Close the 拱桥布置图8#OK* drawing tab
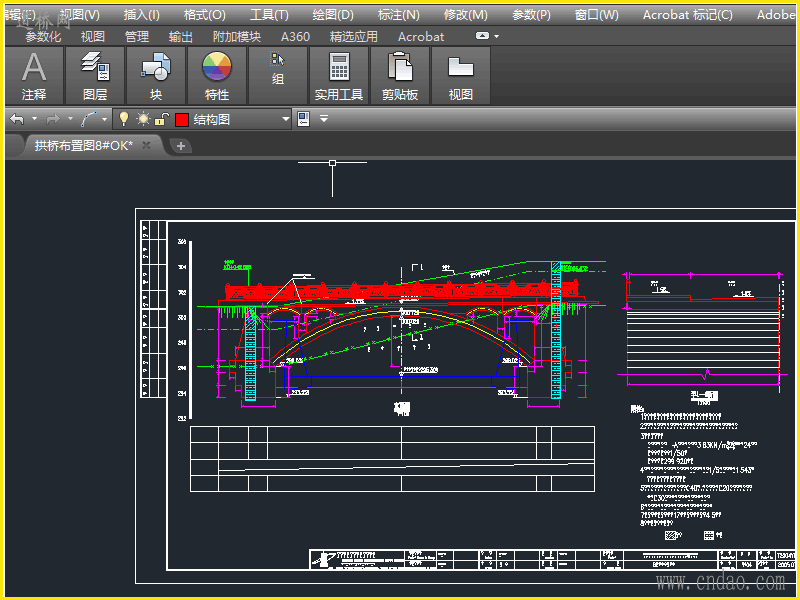This screenshot has height=600, width=800. (x=146, y=145)
